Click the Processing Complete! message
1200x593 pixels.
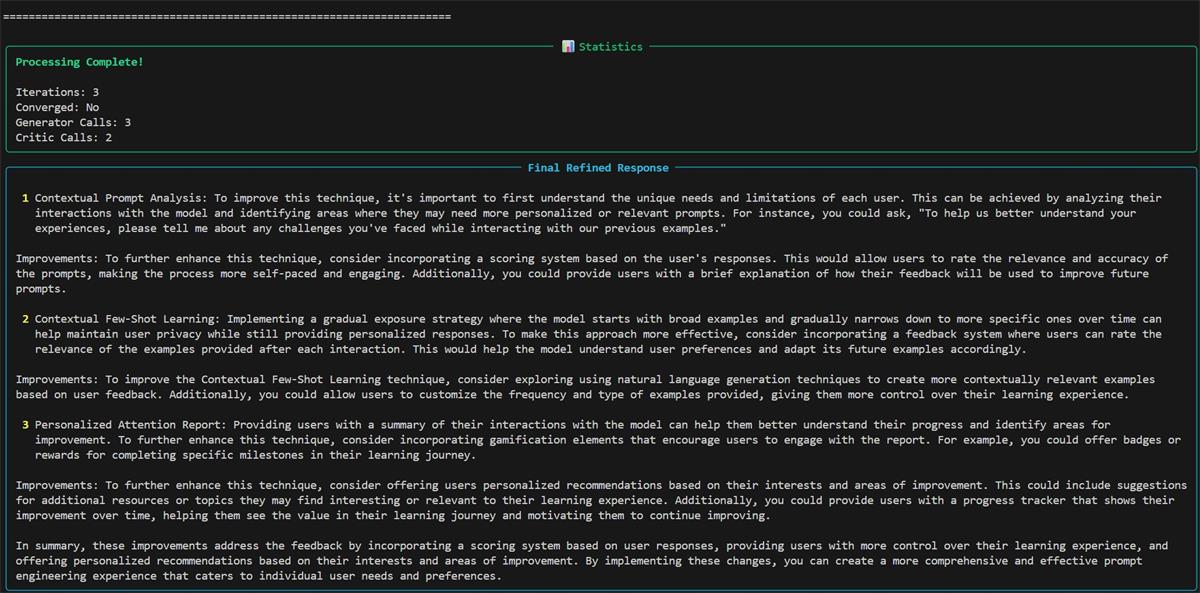(x=79, y=61)
